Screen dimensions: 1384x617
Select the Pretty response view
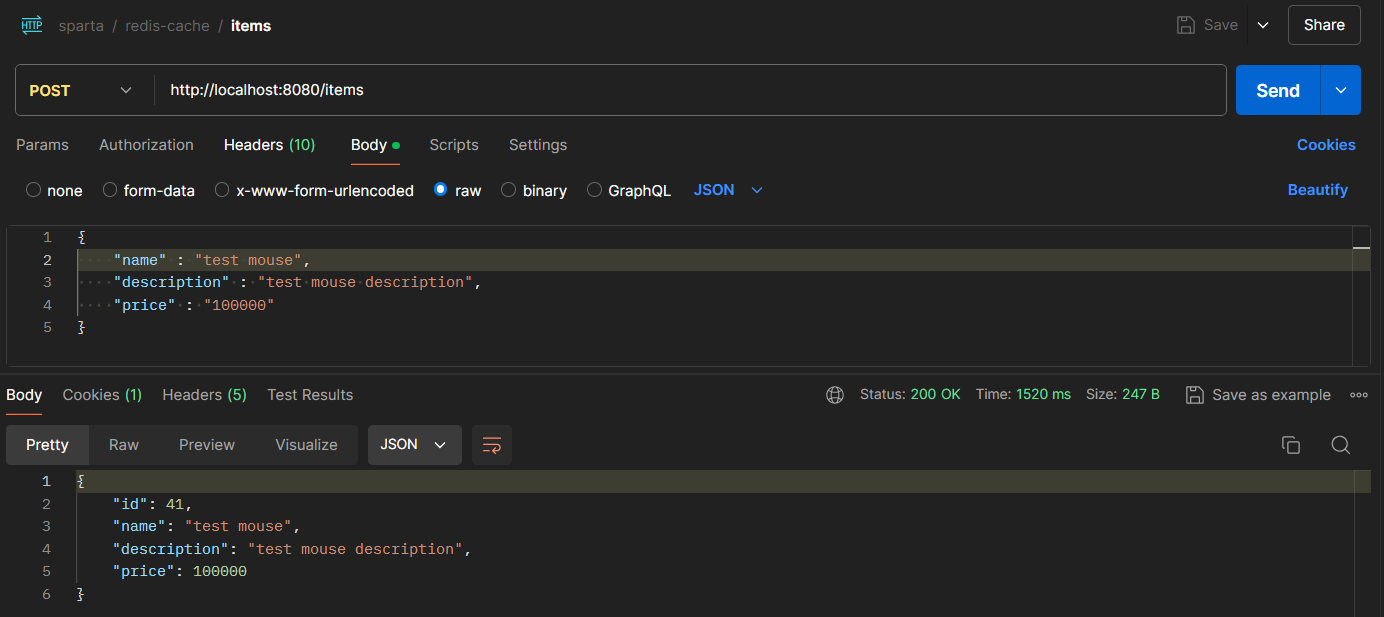[x=47, y=445]
